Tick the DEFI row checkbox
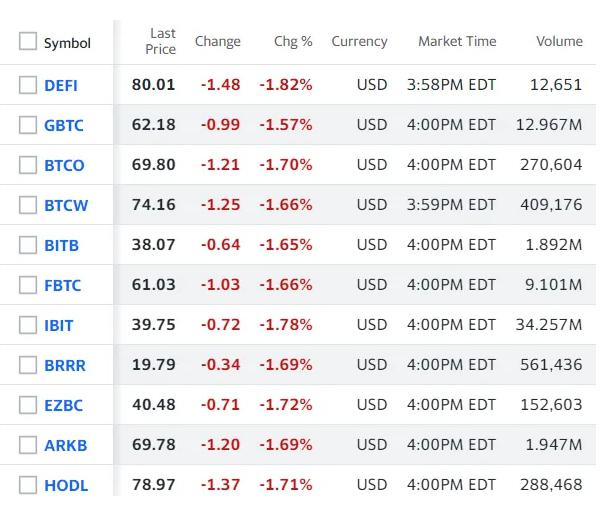Screen dimensions: 611x514 point(27,85)
